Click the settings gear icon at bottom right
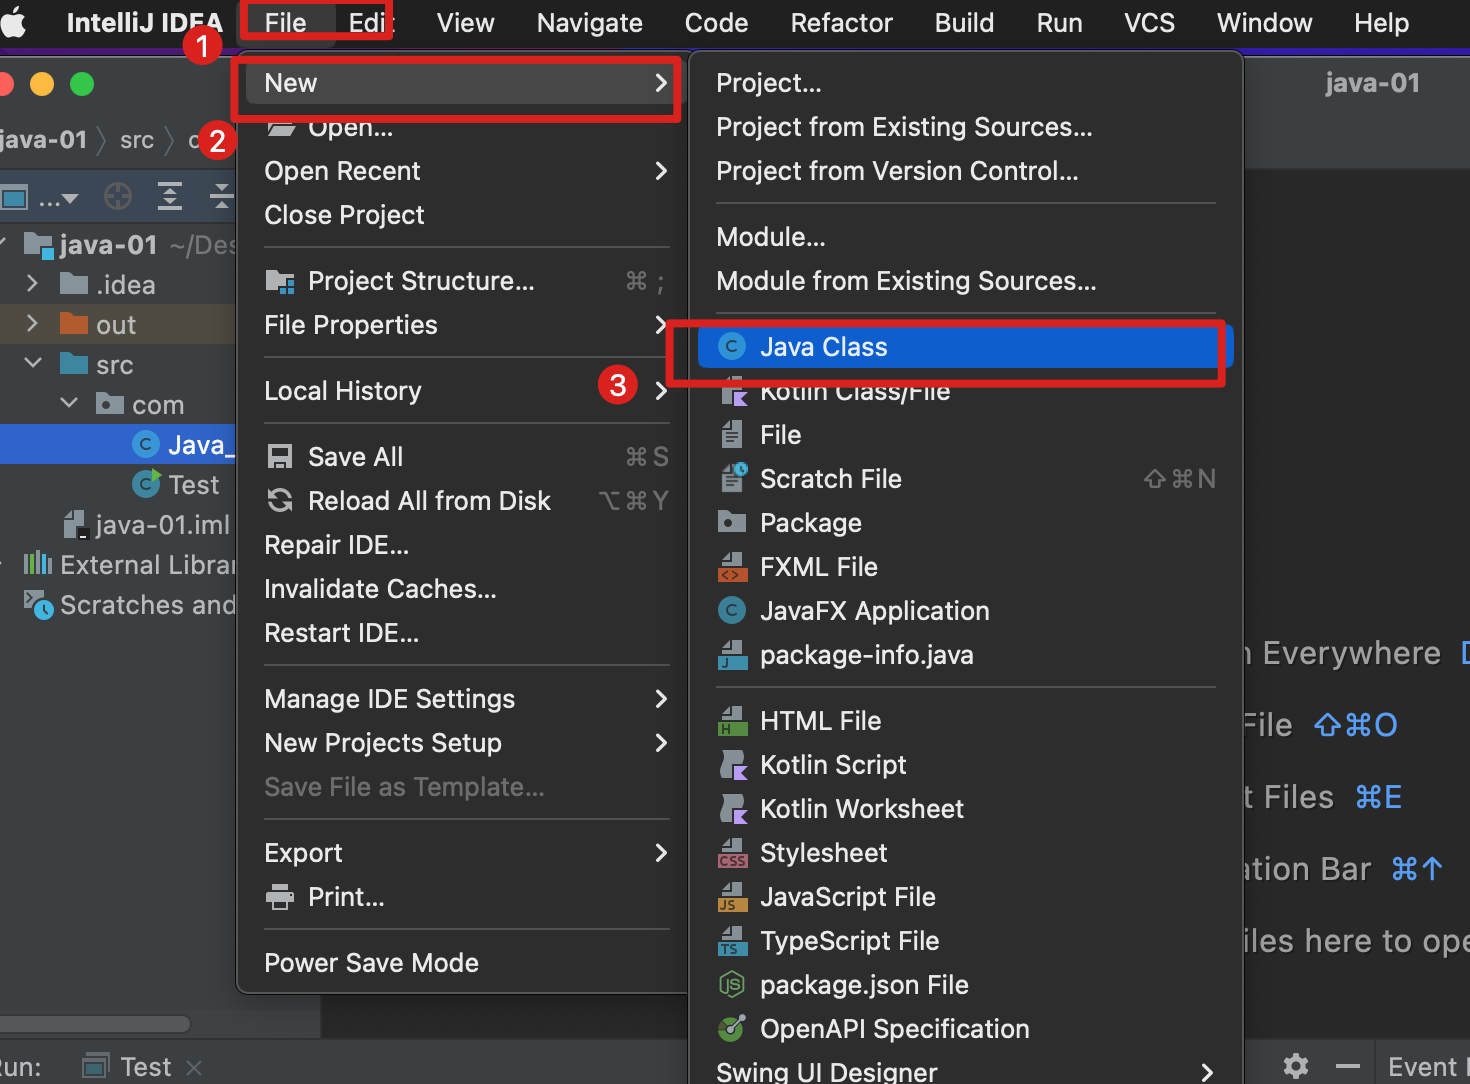The image size is (1470, 1084). point(1296,1066)
